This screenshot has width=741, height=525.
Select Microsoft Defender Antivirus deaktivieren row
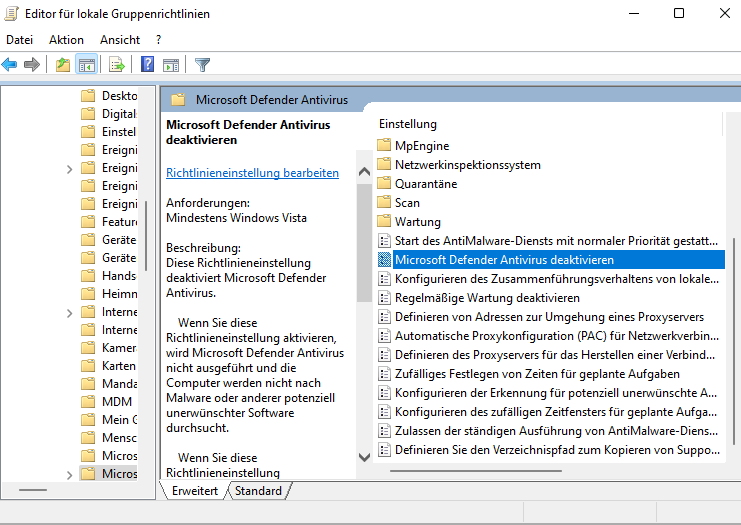pyautogui.click(x=551, y=259)
